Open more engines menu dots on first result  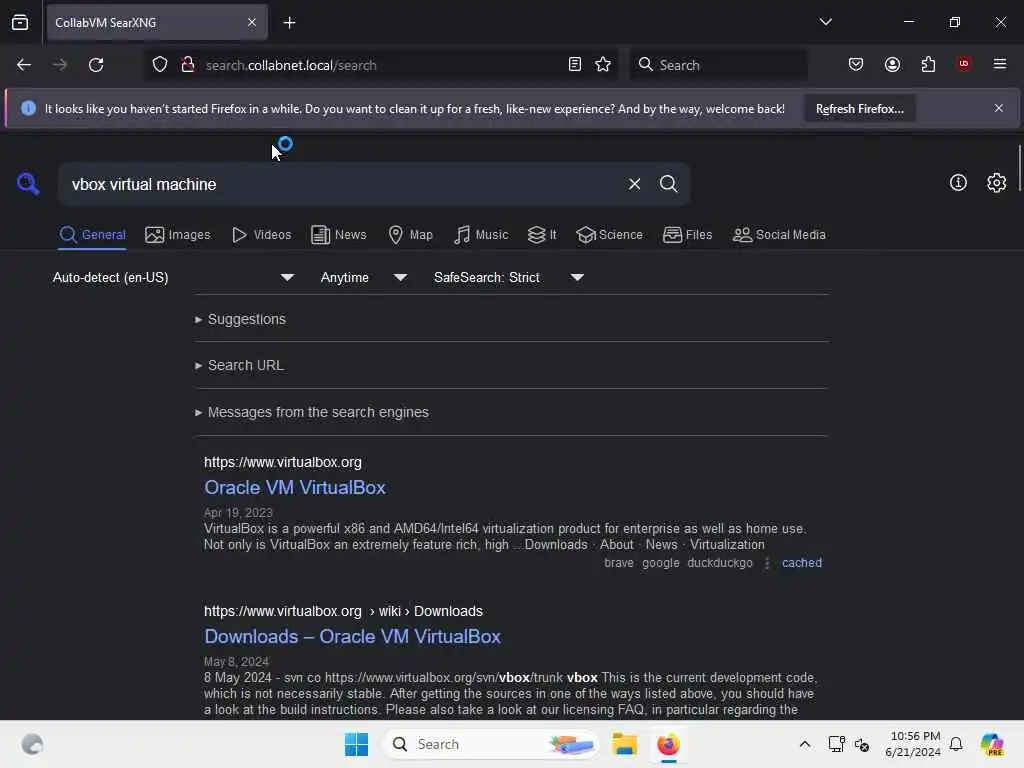767,563
